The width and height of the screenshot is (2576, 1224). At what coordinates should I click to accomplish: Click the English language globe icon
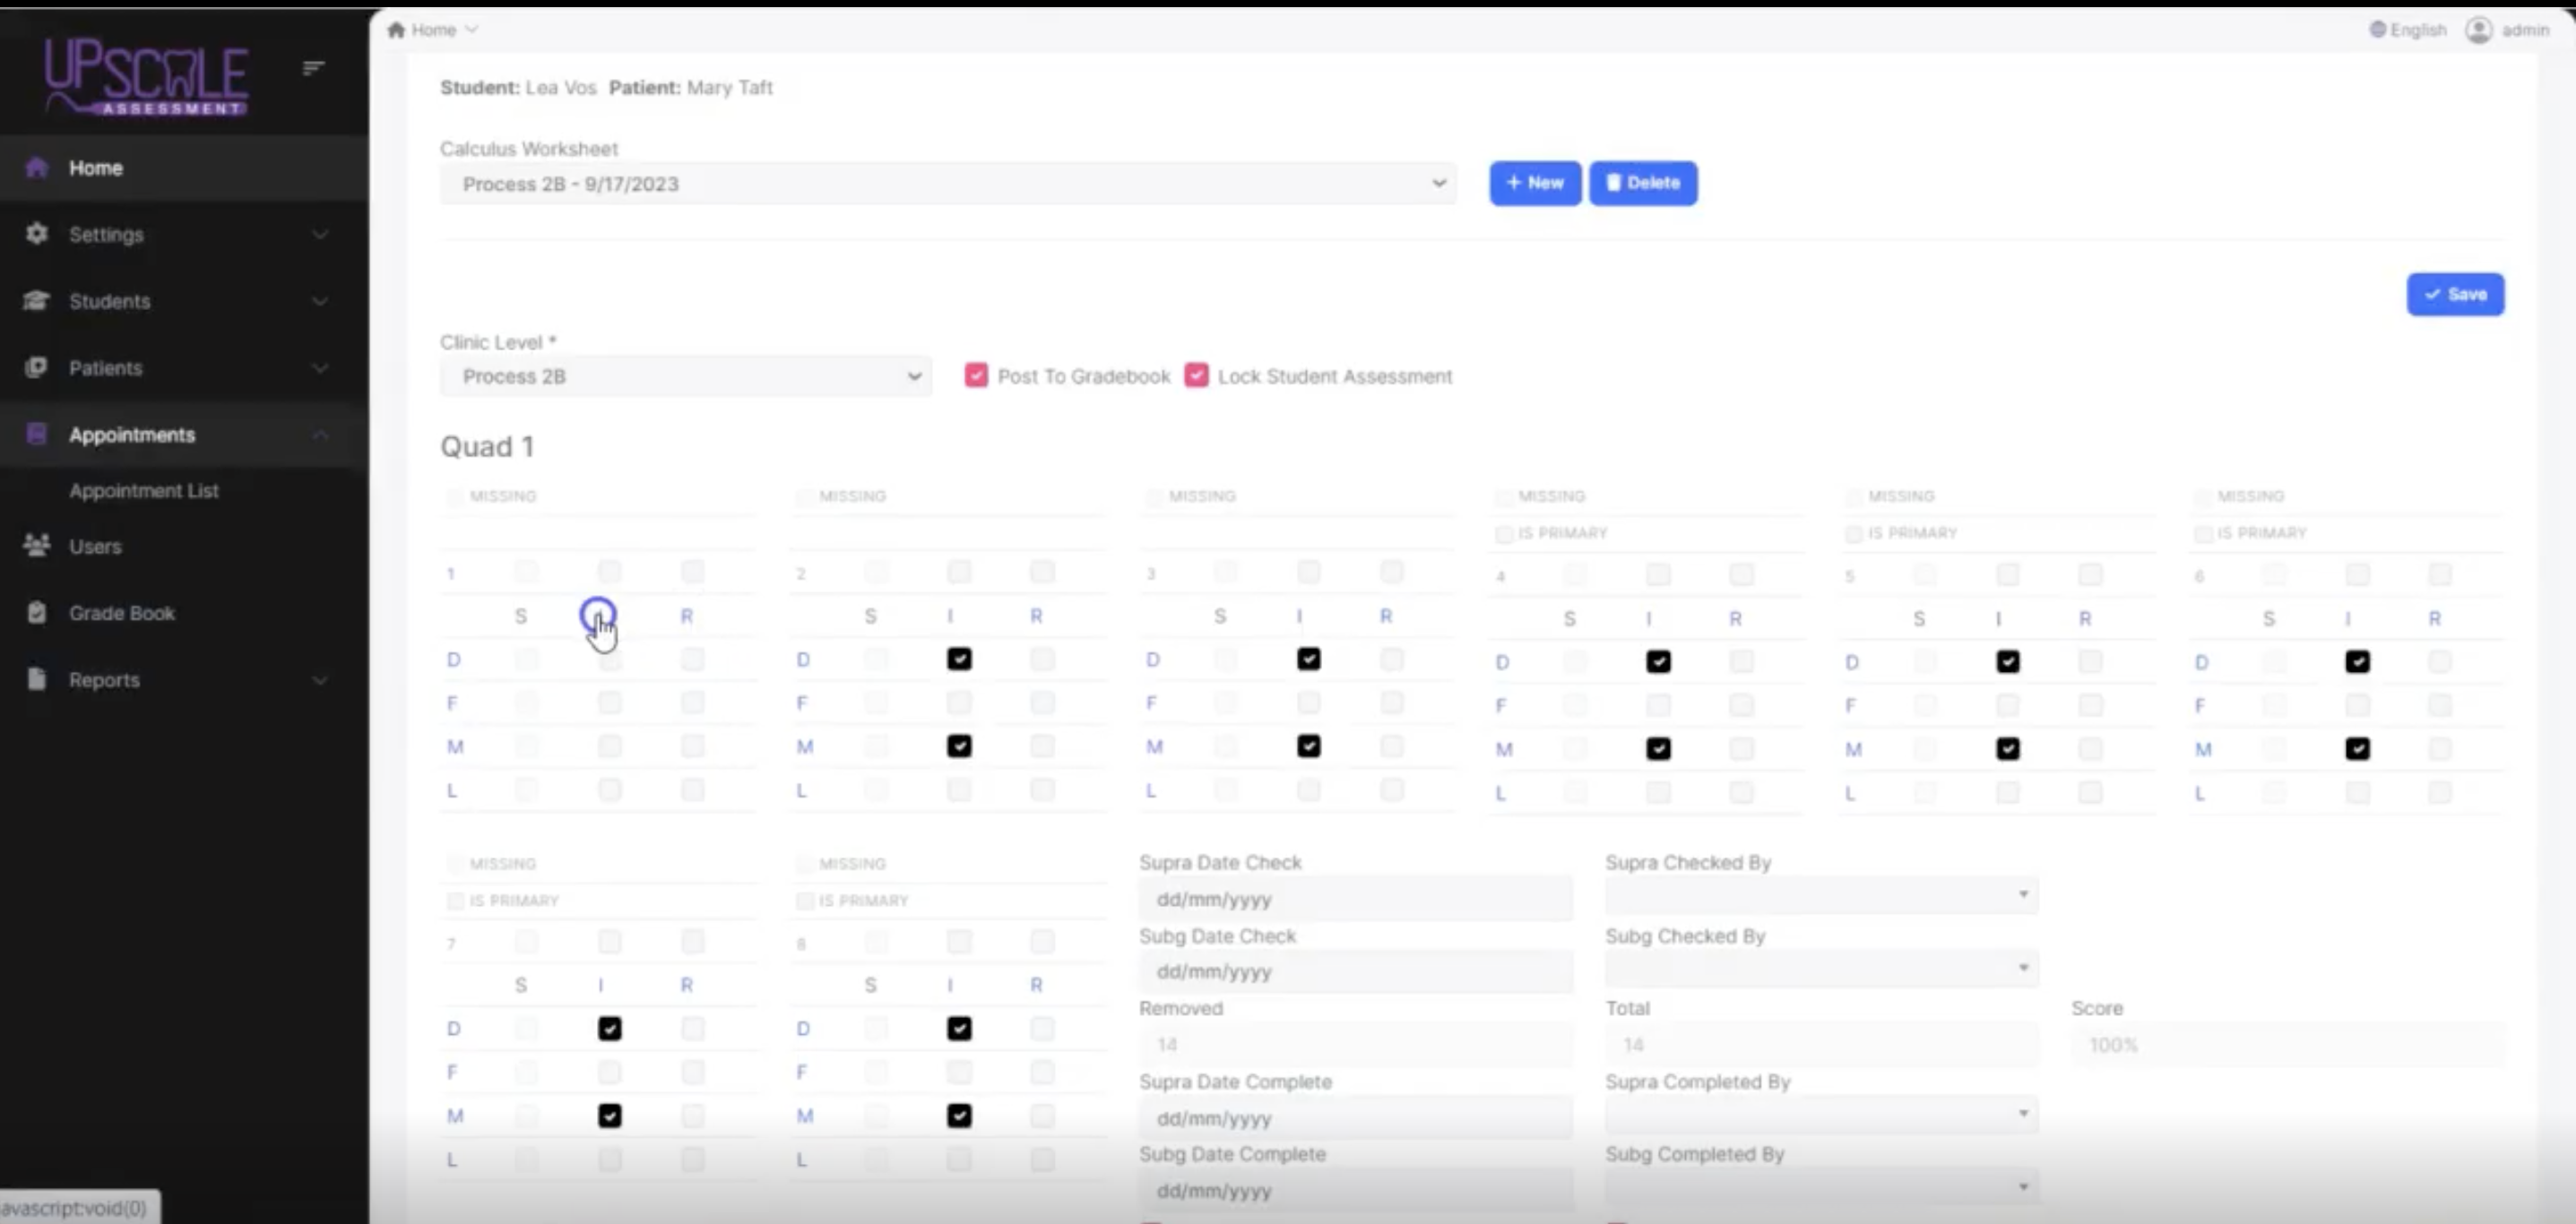click(2377, 30)
